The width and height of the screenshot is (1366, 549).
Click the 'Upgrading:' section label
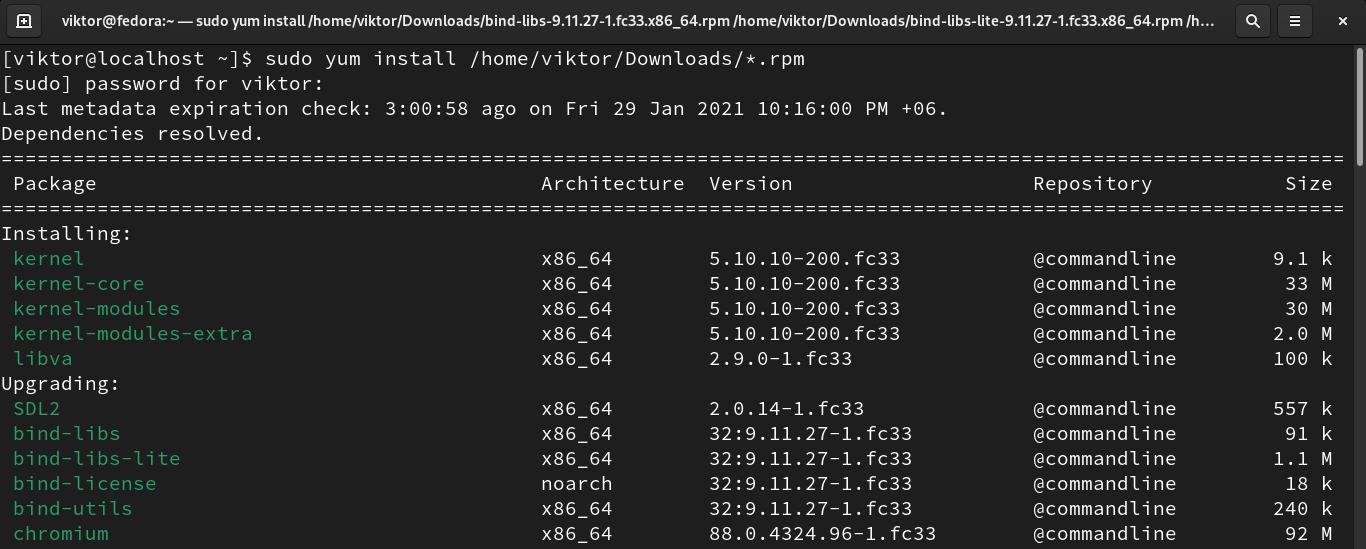point(60,383)
